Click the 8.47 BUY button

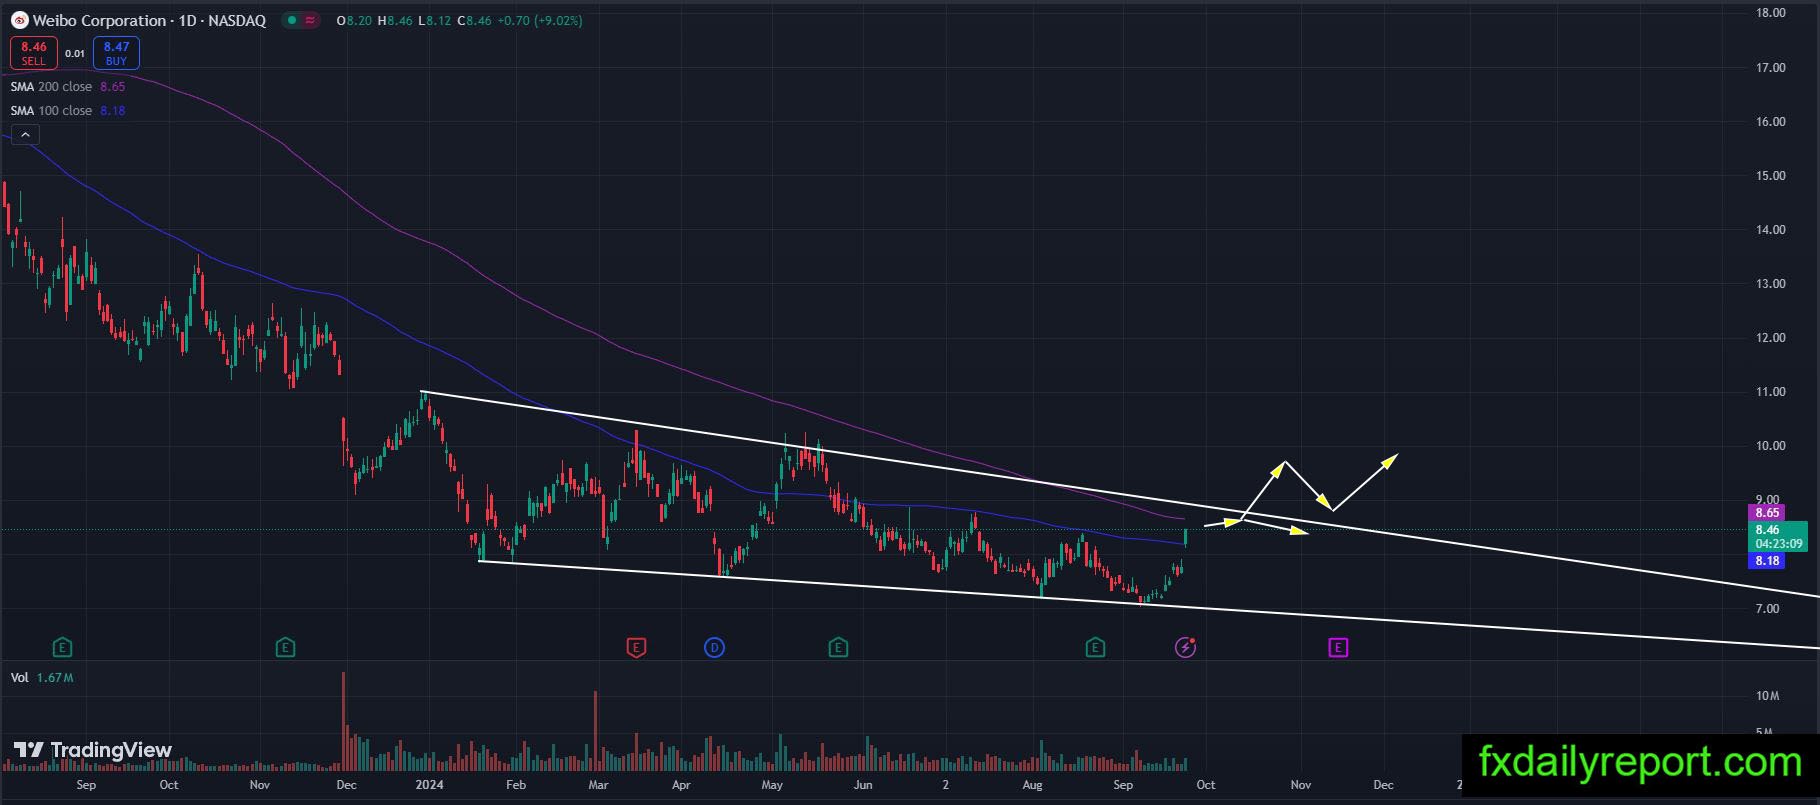116,53
